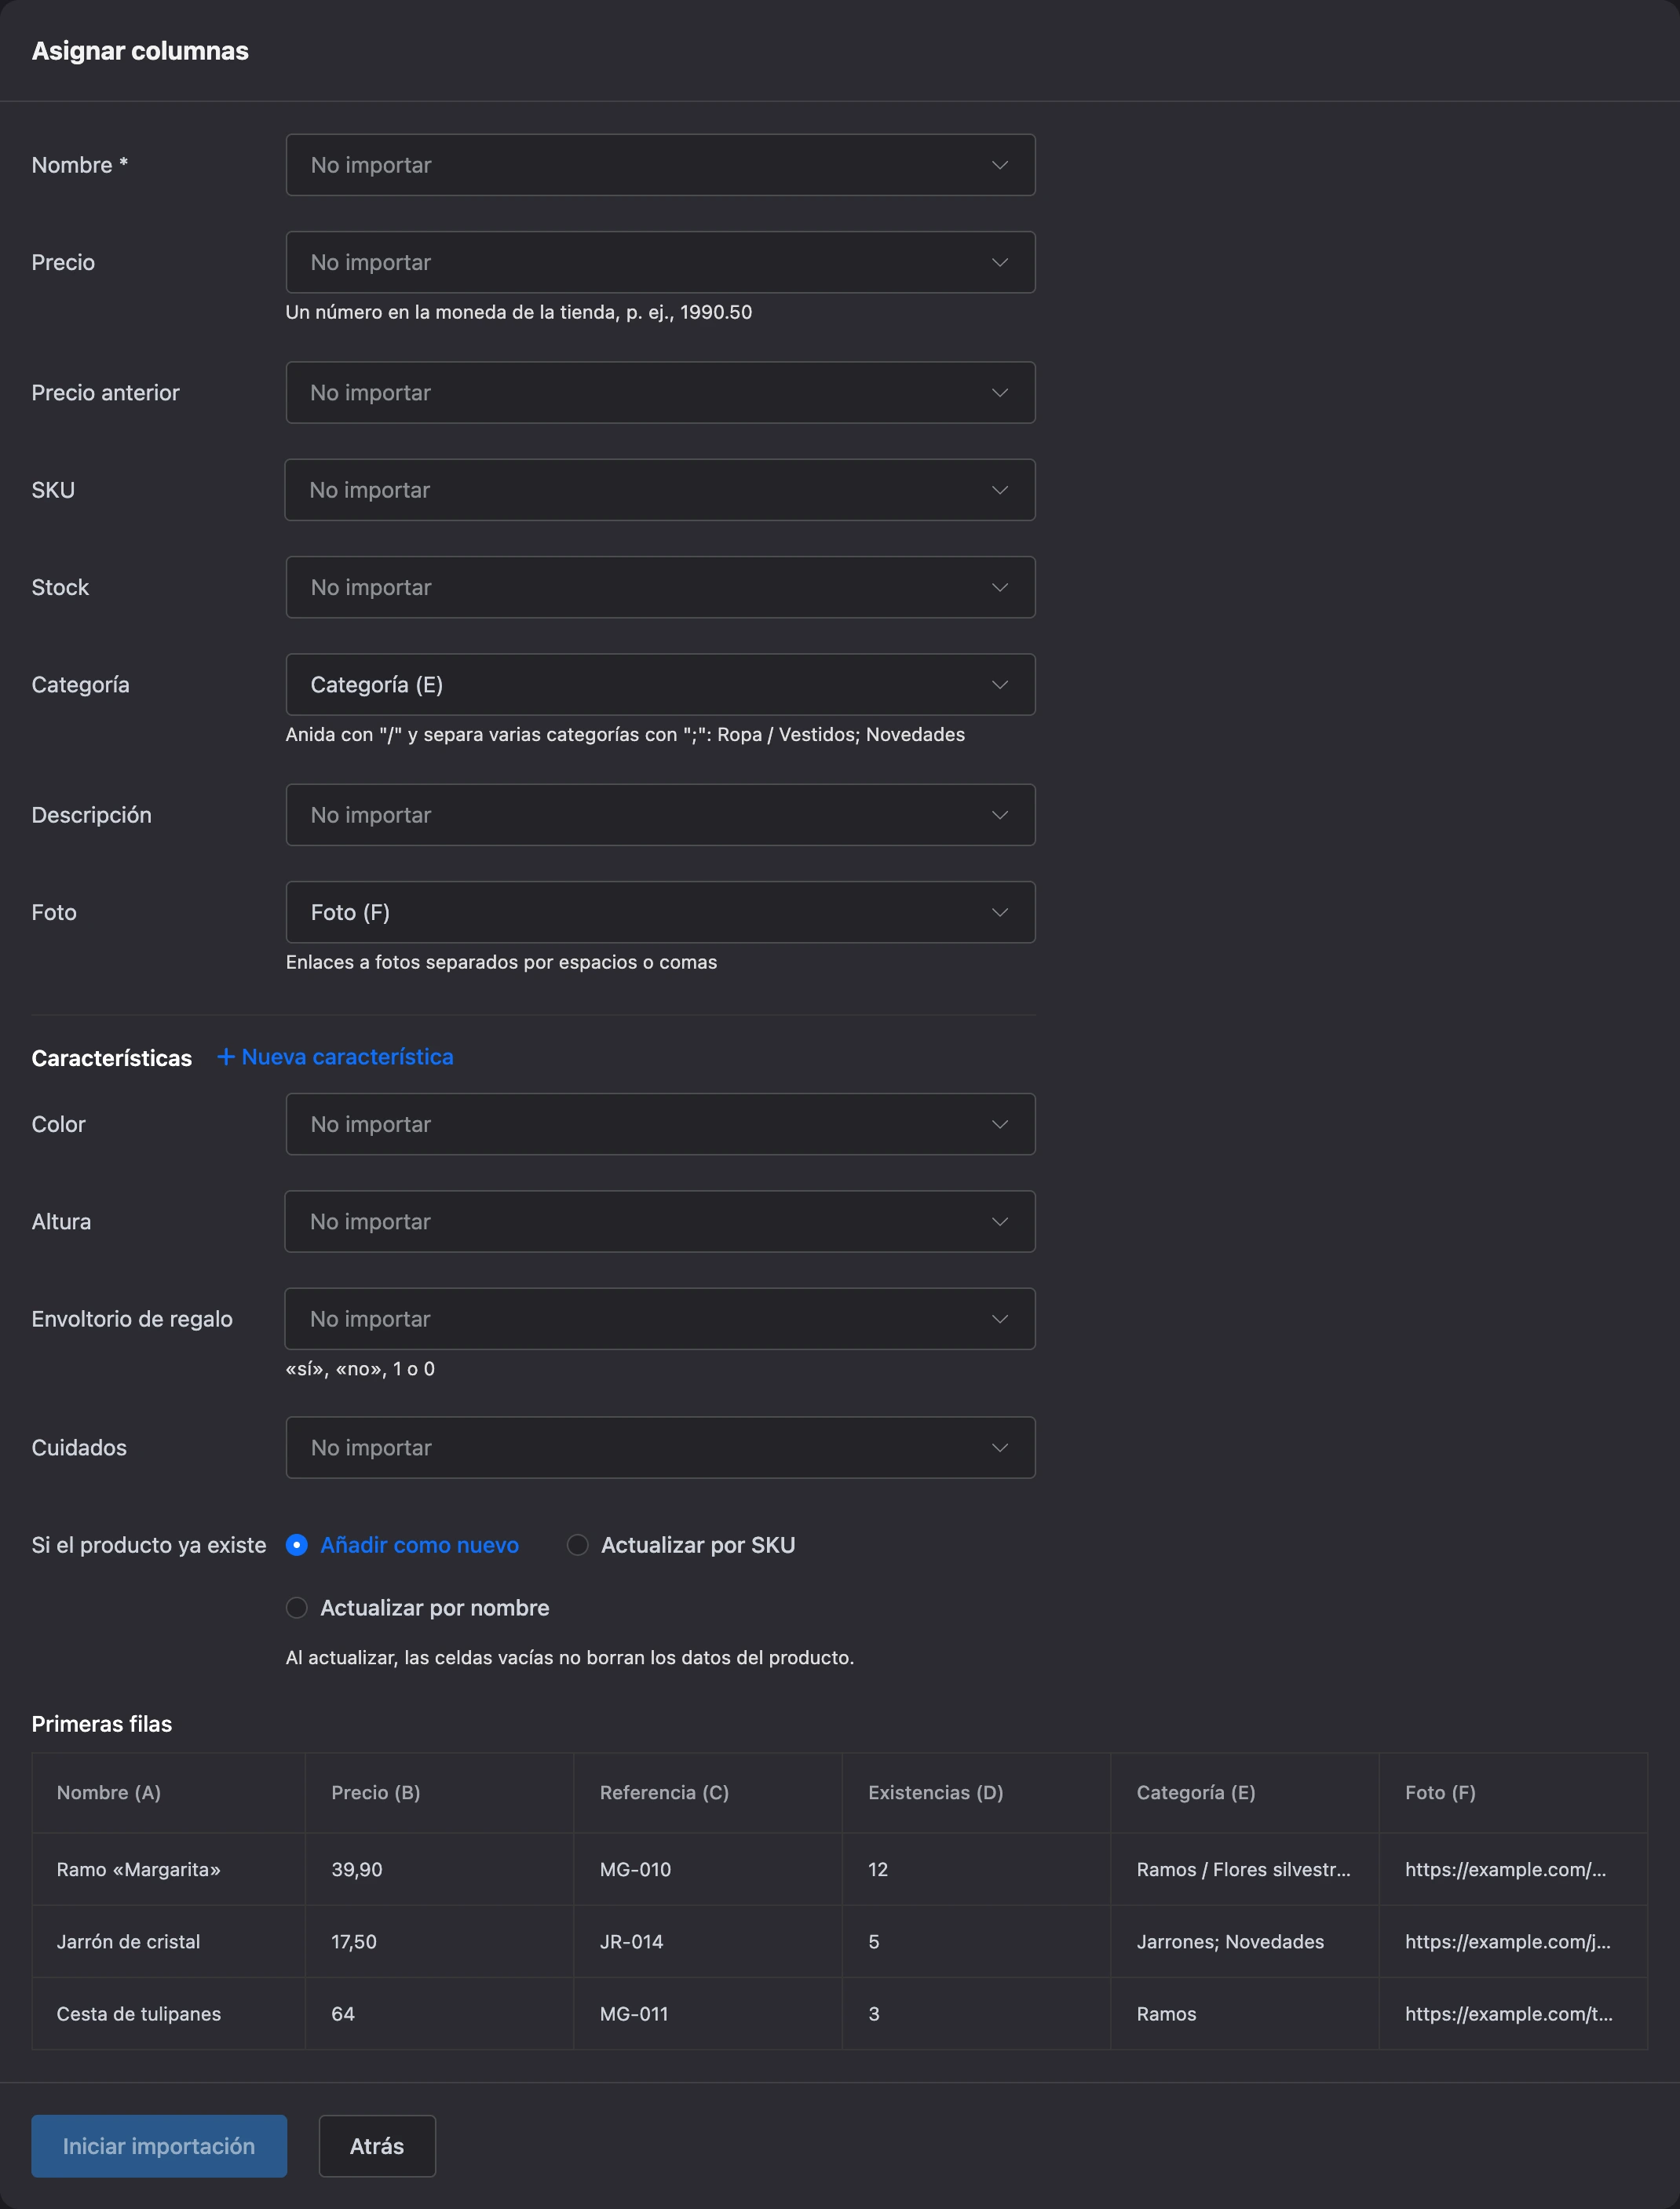Image resolution: width=1680 pixels, height=2209 pixels.
Task: Click the chevron arrow in Foto dropdown
Action: tap(999, 912)
